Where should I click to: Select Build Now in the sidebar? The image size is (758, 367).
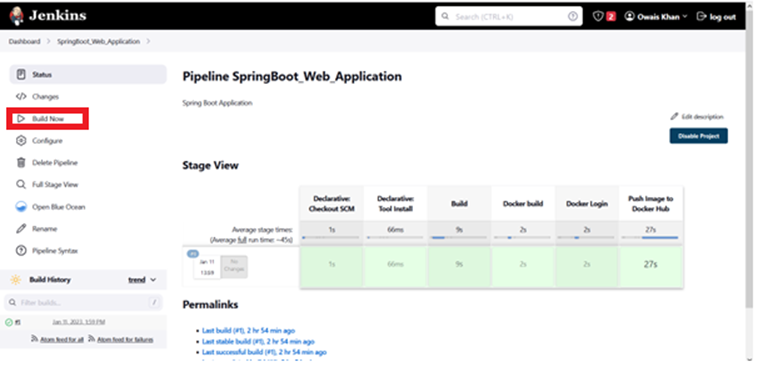(x=47, y=118)
